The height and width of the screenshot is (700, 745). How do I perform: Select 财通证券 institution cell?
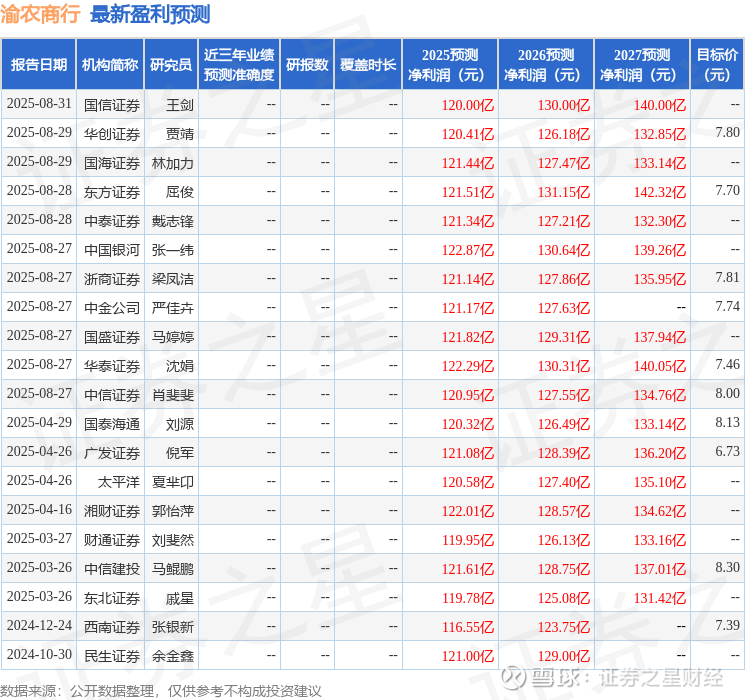[x=112, y=540]
